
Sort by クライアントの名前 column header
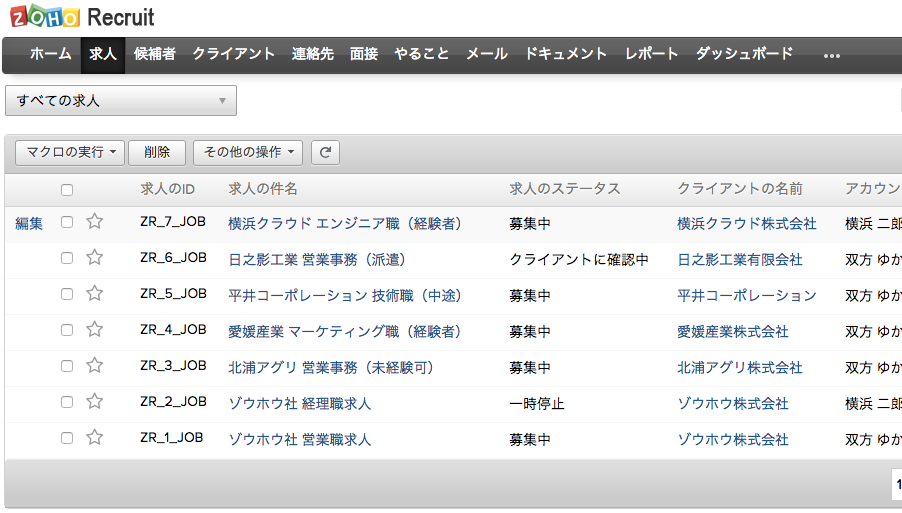(740, 189)
